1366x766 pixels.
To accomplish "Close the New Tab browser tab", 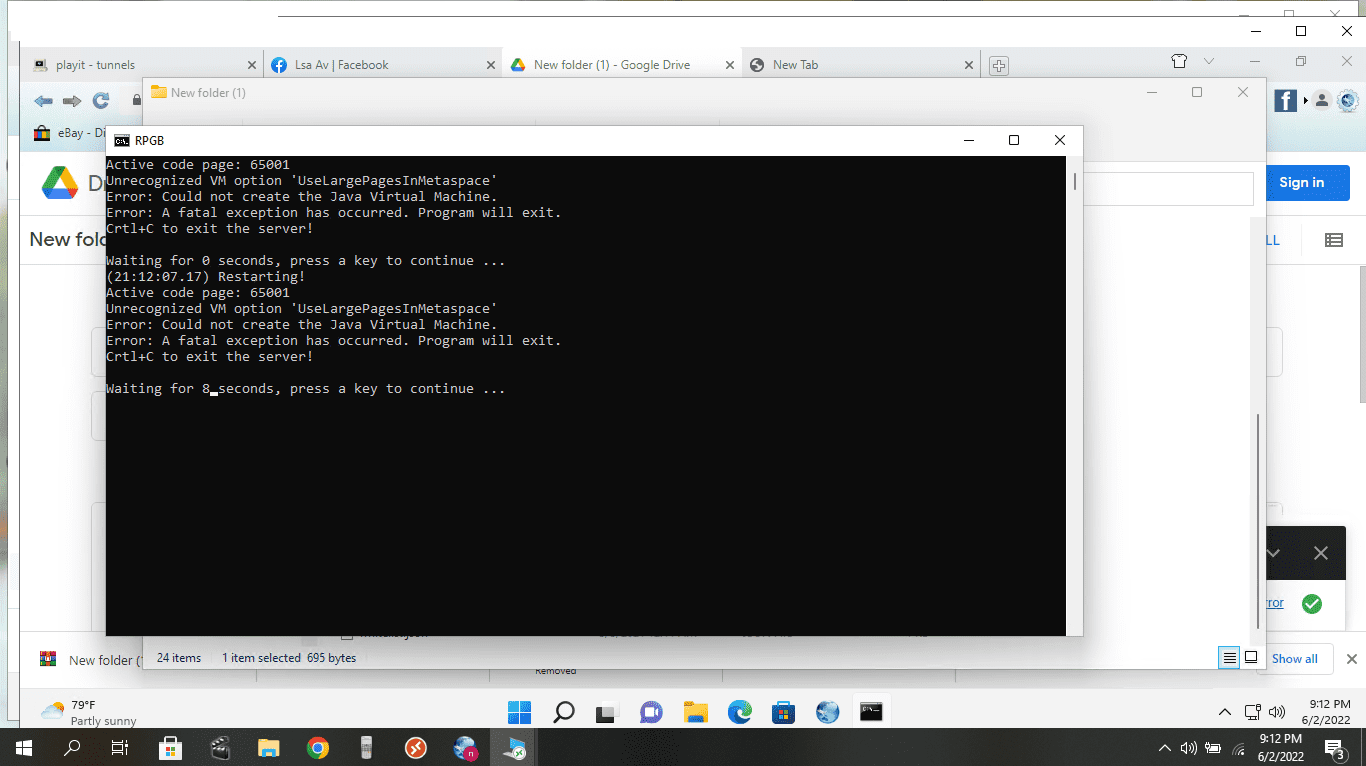I will coord(969,65).
